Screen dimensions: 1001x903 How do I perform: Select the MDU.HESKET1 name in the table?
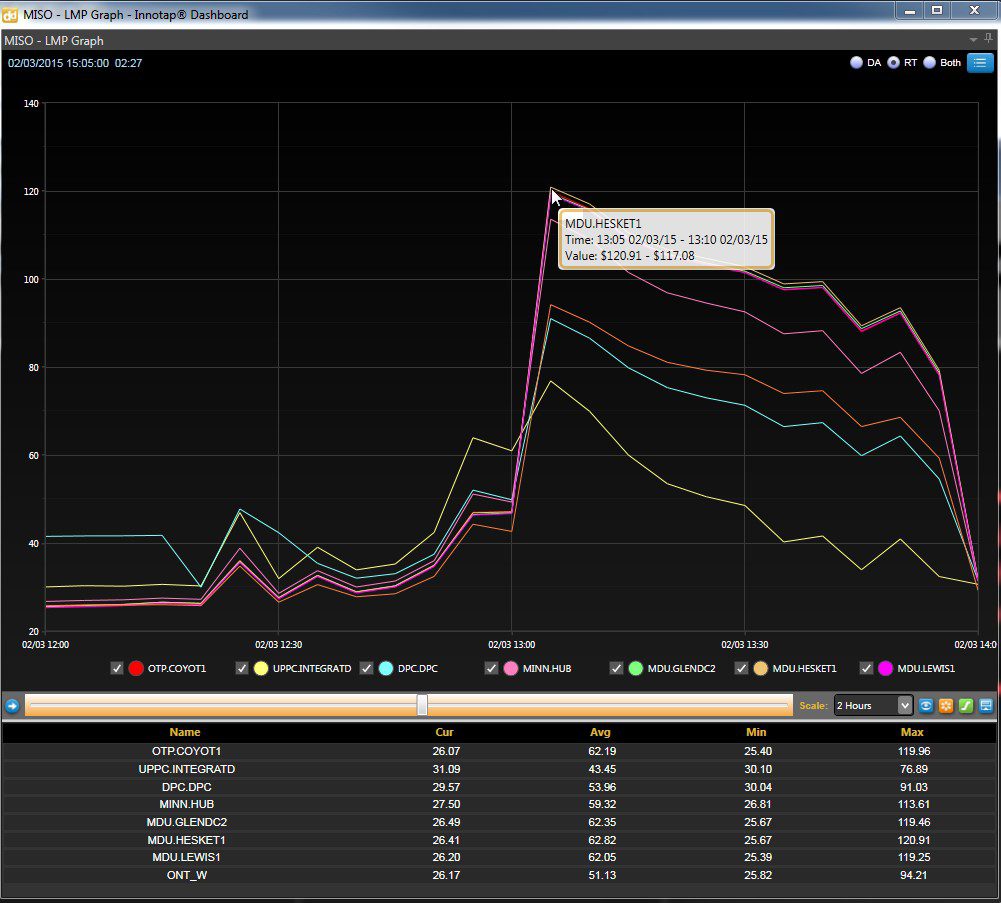(x=186, y=840)
